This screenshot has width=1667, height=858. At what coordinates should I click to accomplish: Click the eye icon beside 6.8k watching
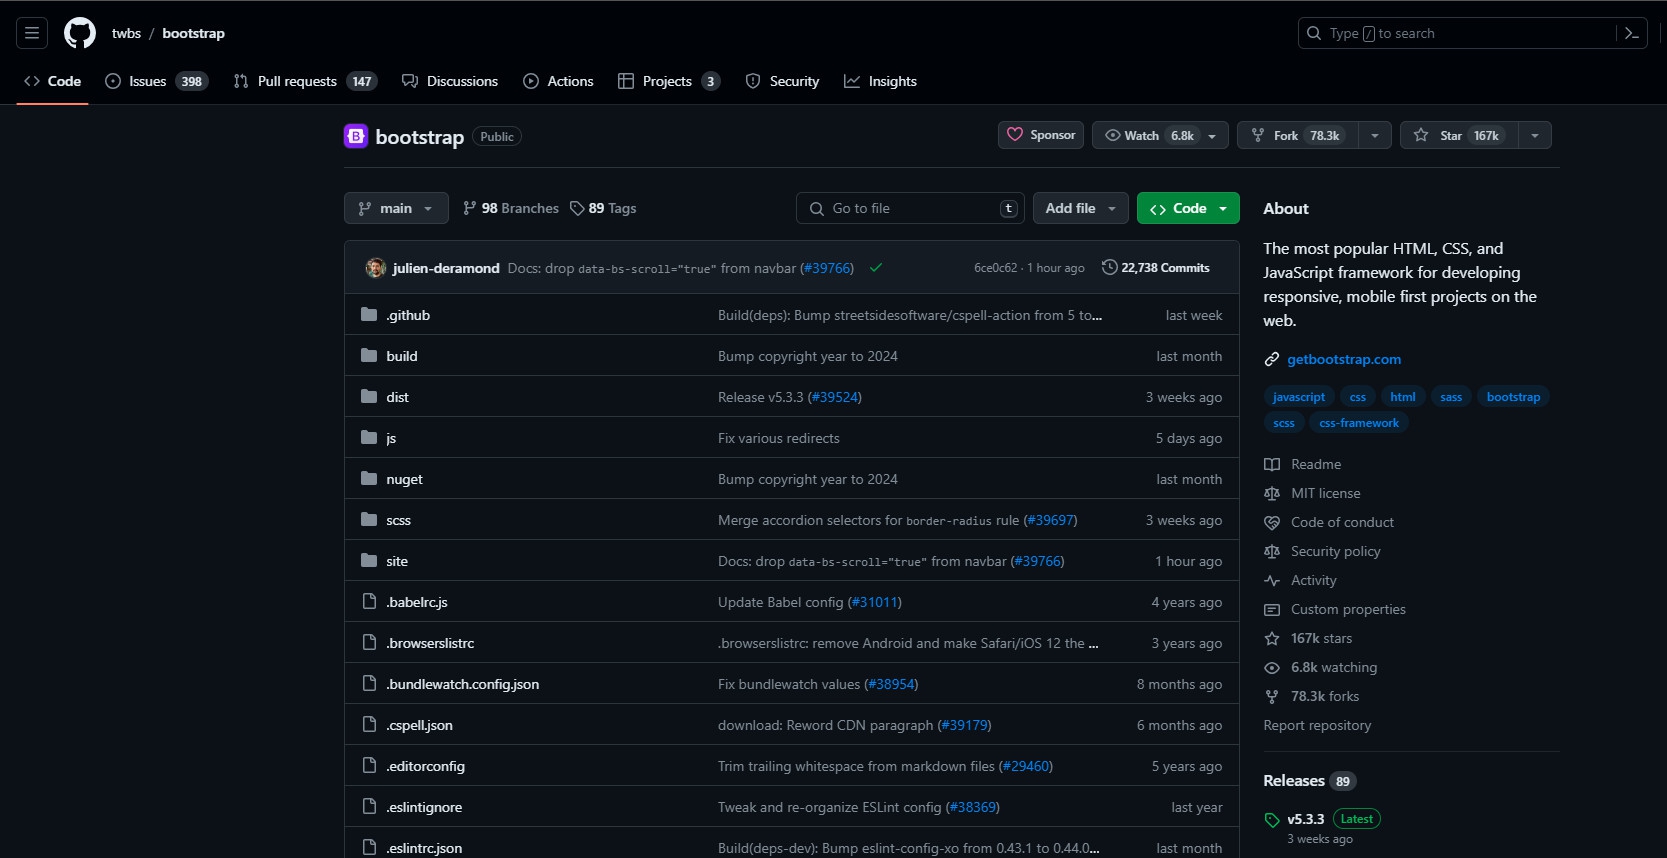1272,667
